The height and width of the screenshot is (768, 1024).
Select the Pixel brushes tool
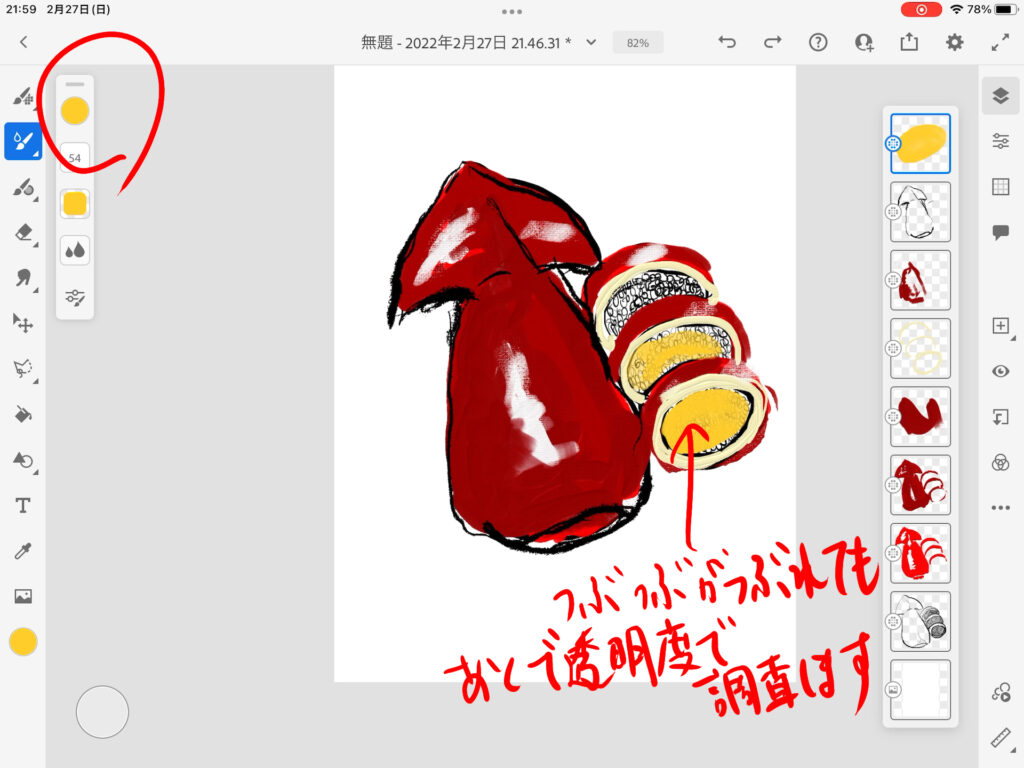[x=22, y=97]
